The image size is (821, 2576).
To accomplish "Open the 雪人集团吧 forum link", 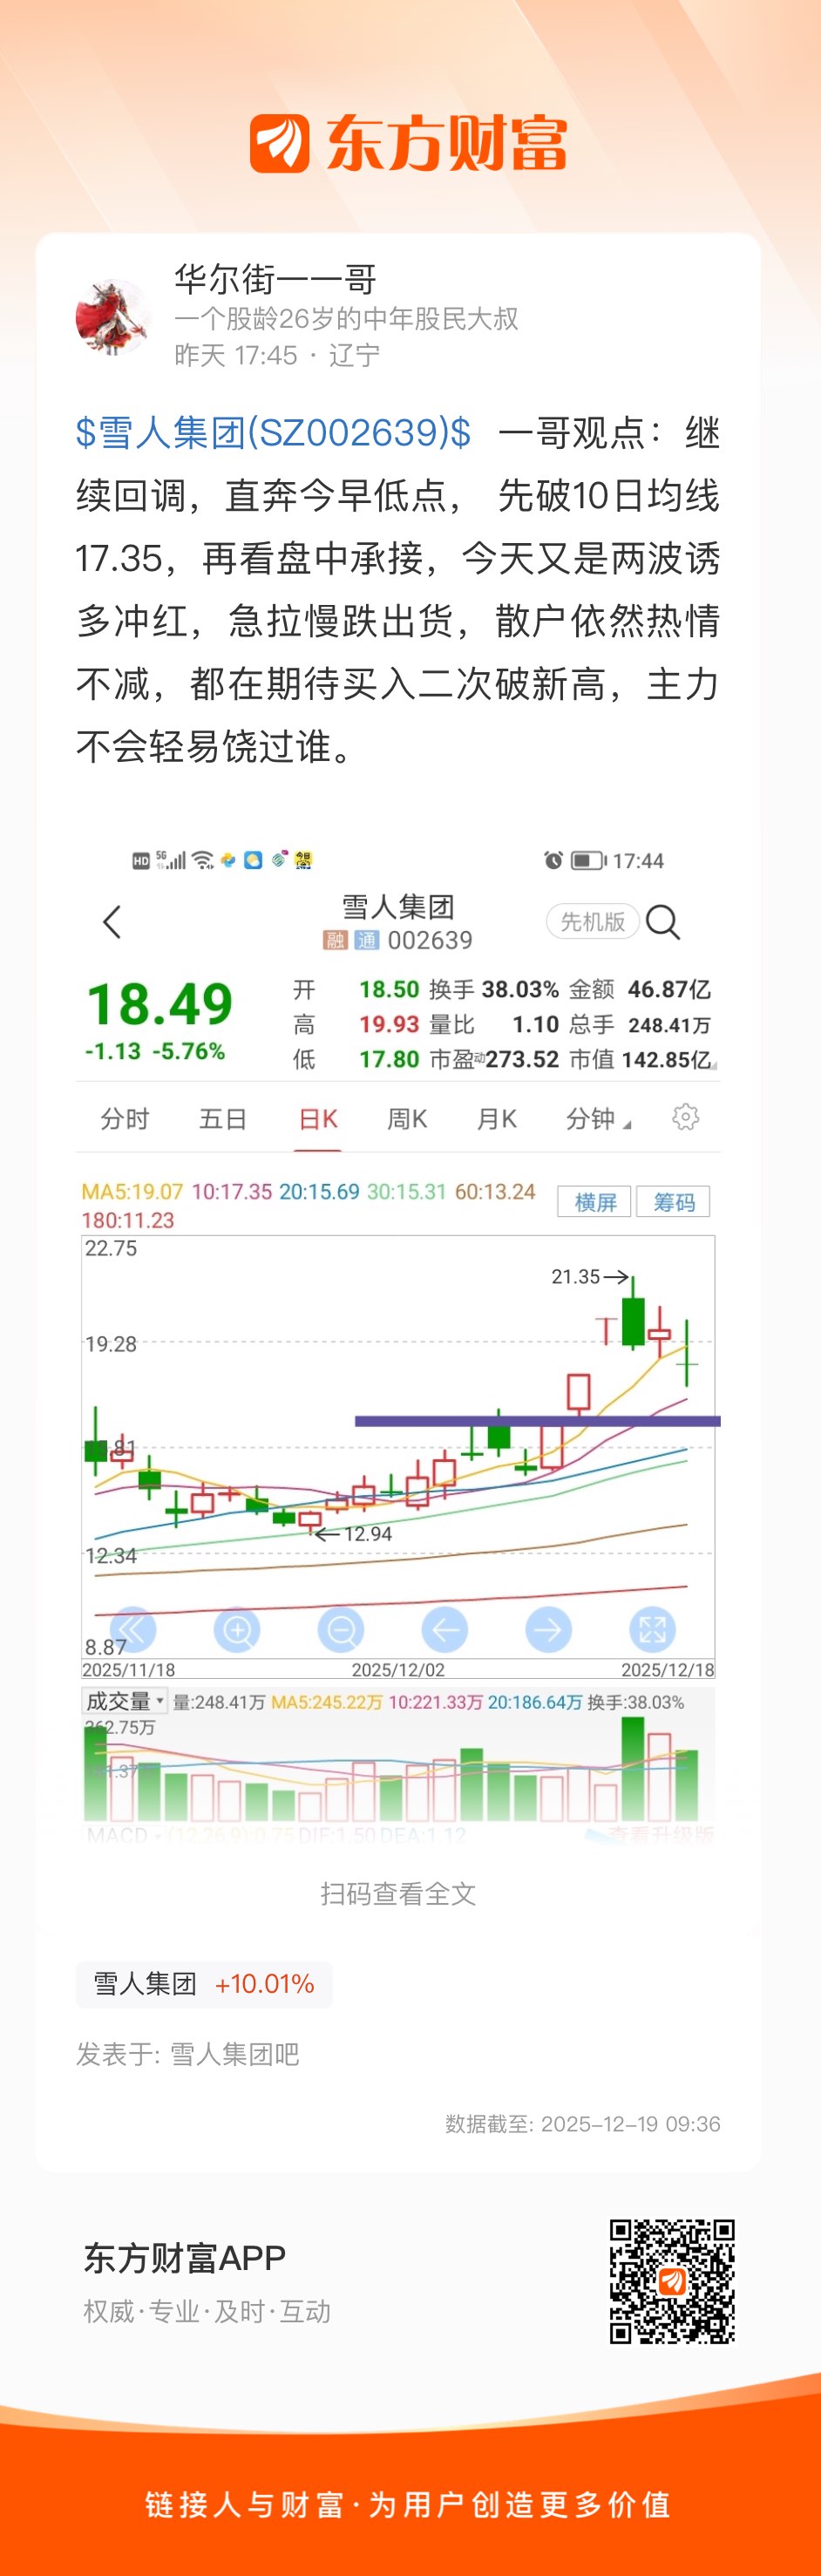I will point(235,2054).
